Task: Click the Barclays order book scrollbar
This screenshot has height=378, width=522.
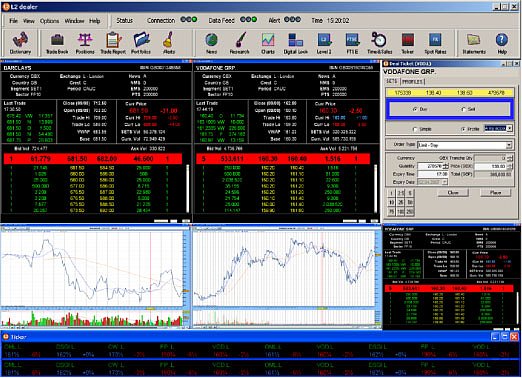Action: coord(187,188)
